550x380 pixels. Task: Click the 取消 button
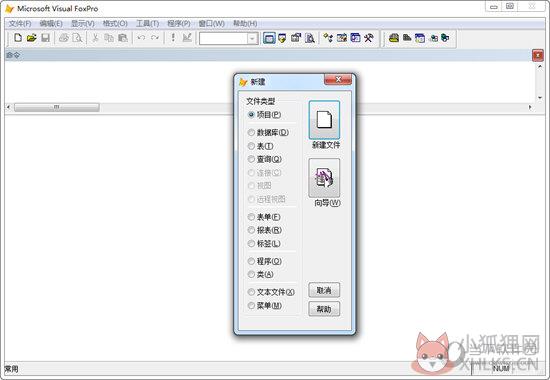tap(324, 290)
